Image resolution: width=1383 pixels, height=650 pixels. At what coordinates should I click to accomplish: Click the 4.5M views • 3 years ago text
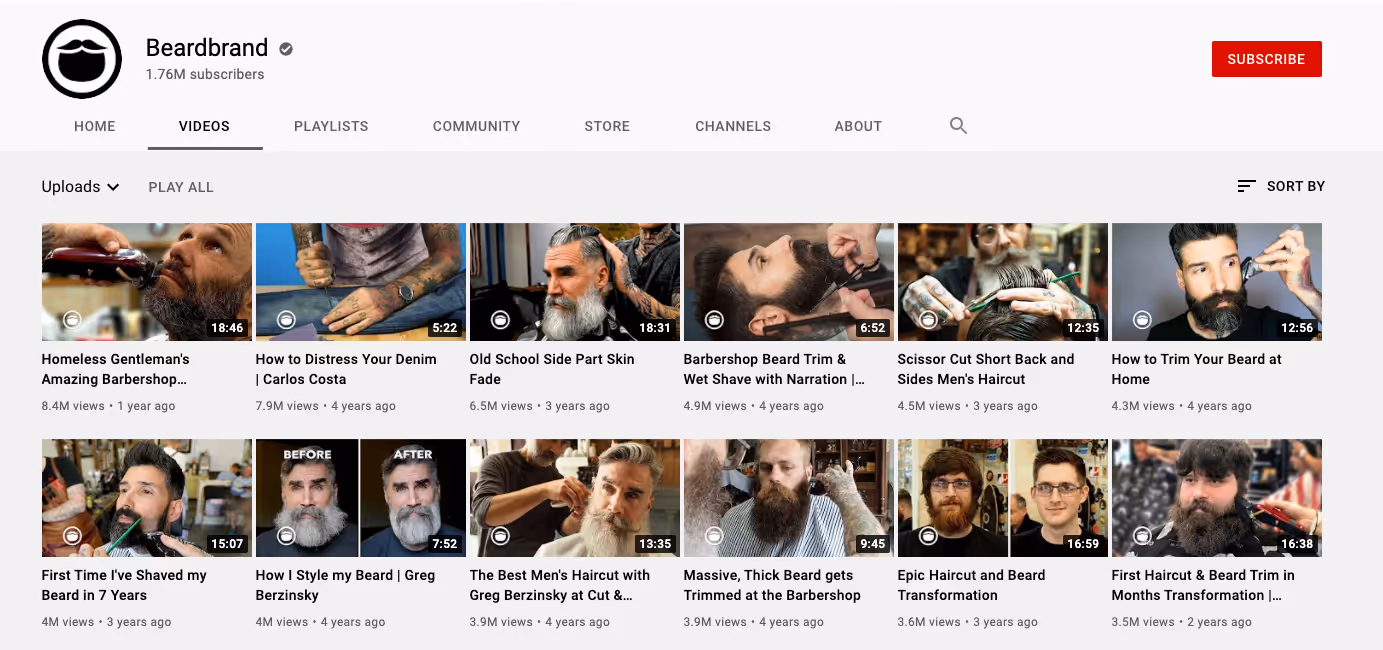(968, 406)
